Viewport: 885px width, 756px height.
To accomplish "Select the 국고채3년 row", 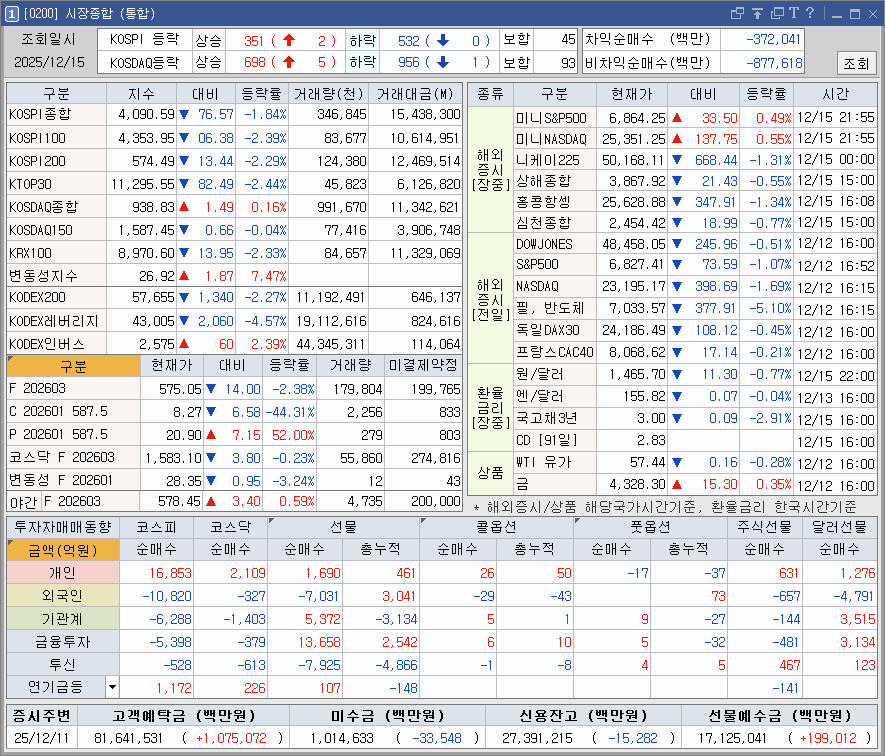I will point(695,418).
